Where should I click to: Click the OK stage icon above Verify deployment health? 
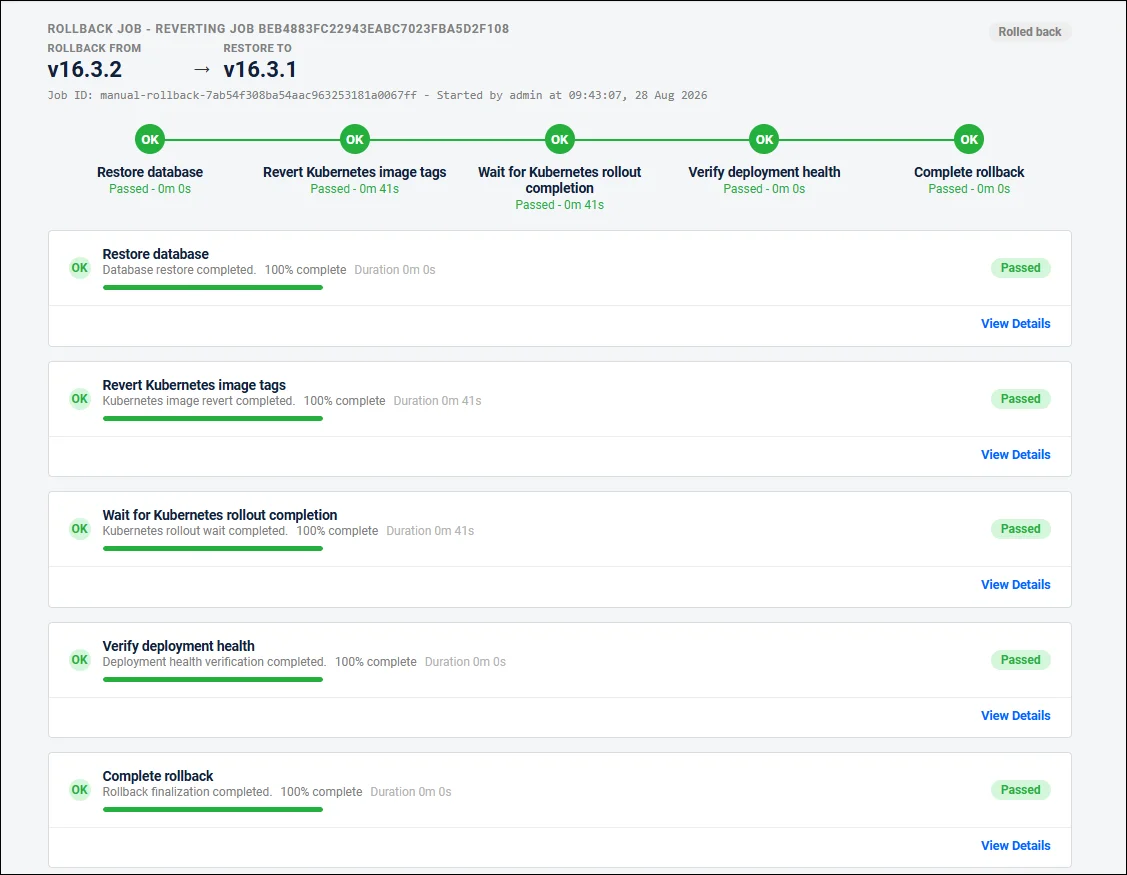click(x=764, y=139)
